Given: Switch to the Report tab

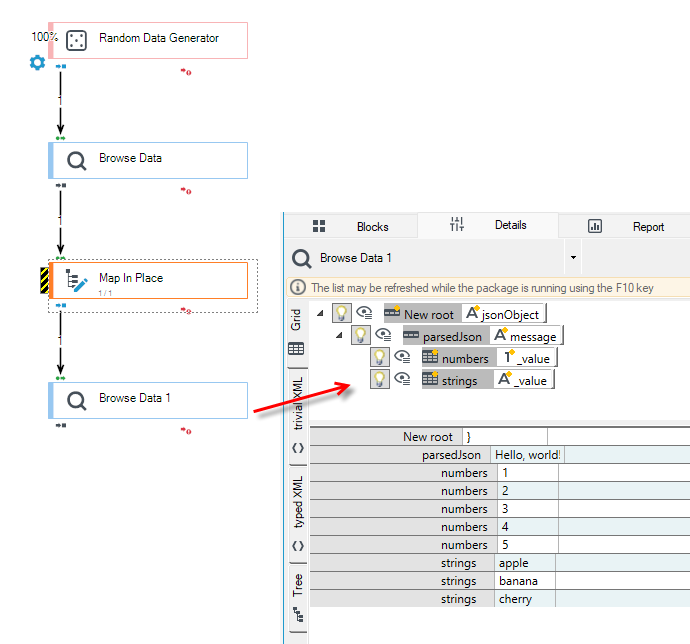Looking at the screenshot, I should (x=625, y=227).
